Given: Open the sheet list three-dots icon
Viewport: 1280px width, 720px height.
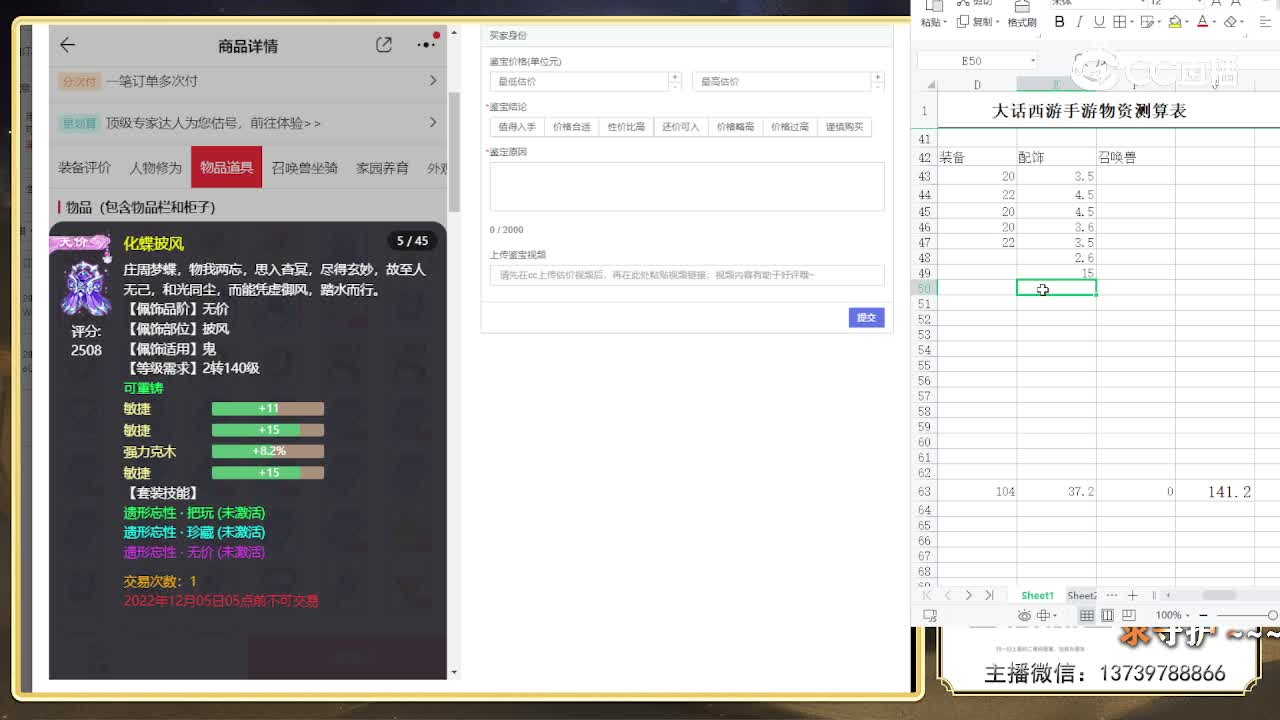Looking at the screenshot, I should coord(1112,595).
